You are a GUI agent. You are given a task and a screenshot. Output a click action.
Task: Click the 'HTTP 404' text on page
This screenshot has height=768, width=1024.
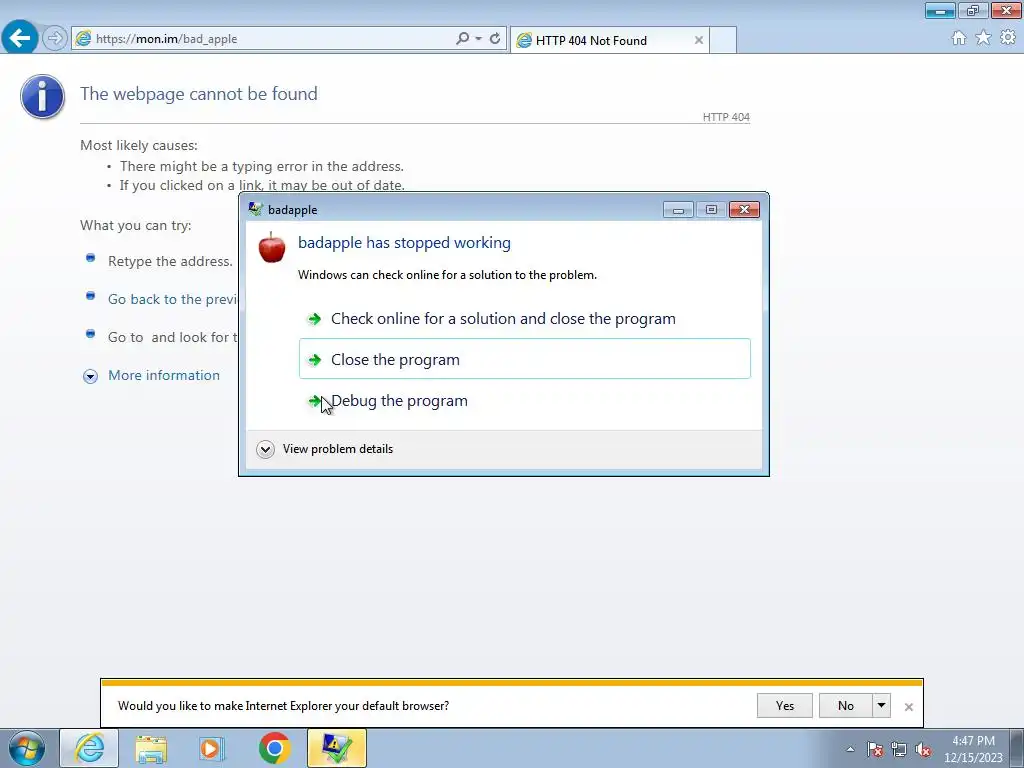(726, 117)
